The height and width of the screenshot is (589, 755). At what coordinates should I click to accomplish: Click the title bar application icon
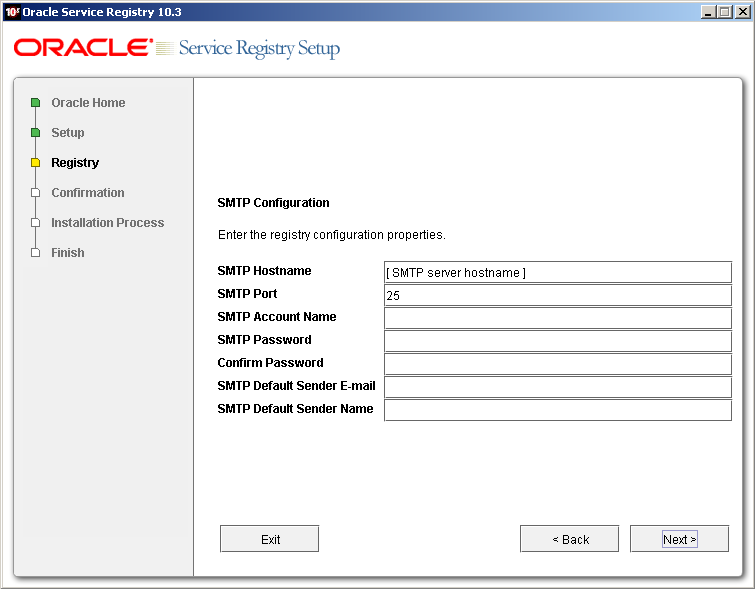(12, 12)
